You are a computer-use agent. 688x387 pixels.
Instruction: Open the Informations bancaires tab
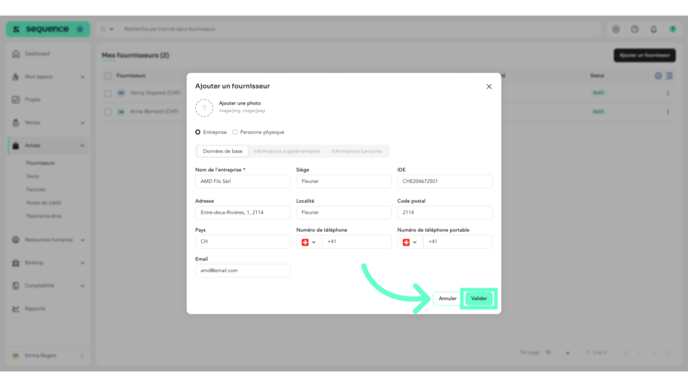coord(357,151)
